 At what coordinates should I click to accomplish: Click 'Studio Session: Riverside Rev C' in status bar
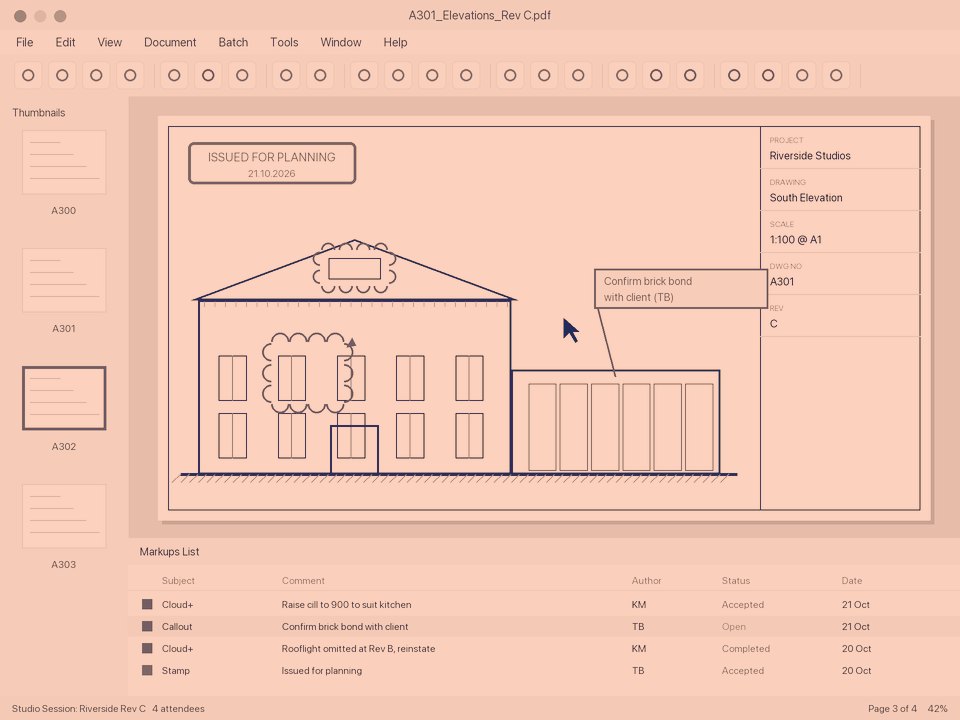click(78, 708)
